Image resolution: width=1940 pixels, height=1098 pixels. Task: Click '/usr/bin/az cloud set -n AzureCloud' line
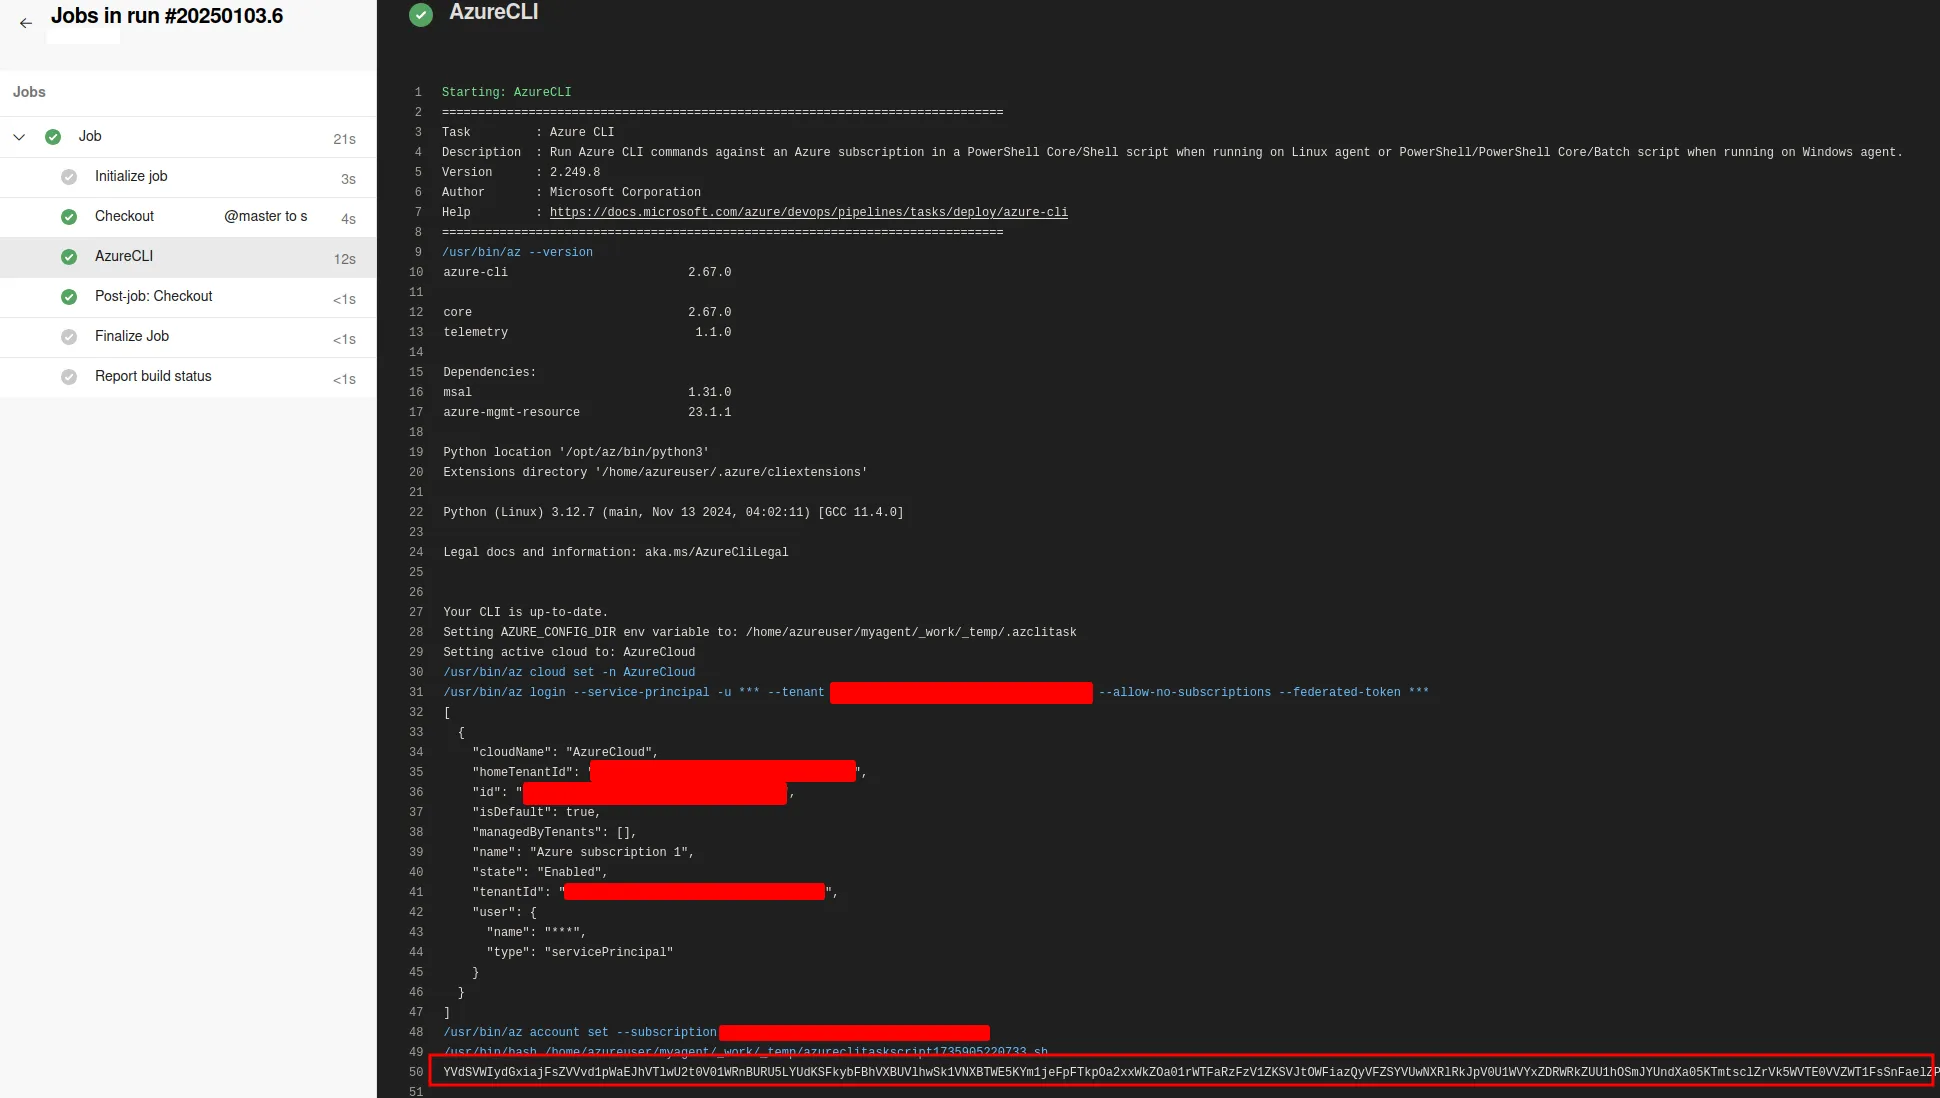click(x=568, y=672)
